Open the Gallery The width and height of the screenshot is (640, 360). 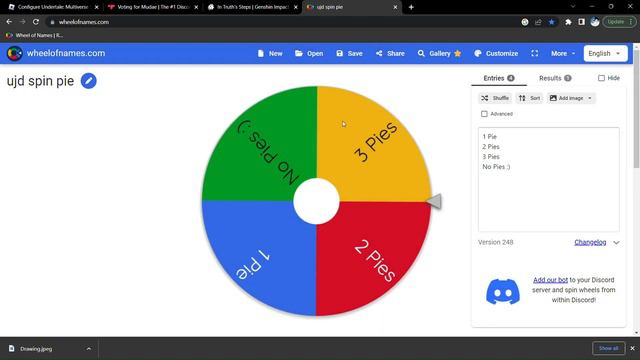coord(440,53)
